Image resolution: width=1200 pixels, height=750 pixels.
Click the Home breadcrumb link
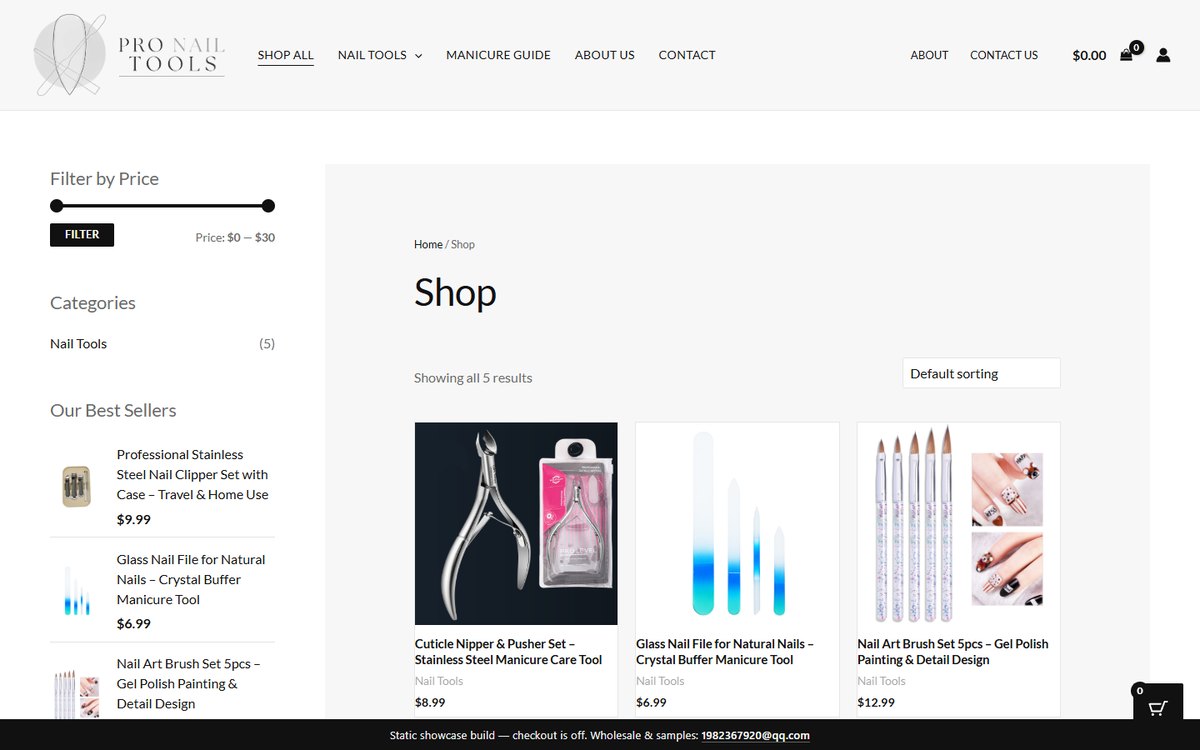(428, 244)
